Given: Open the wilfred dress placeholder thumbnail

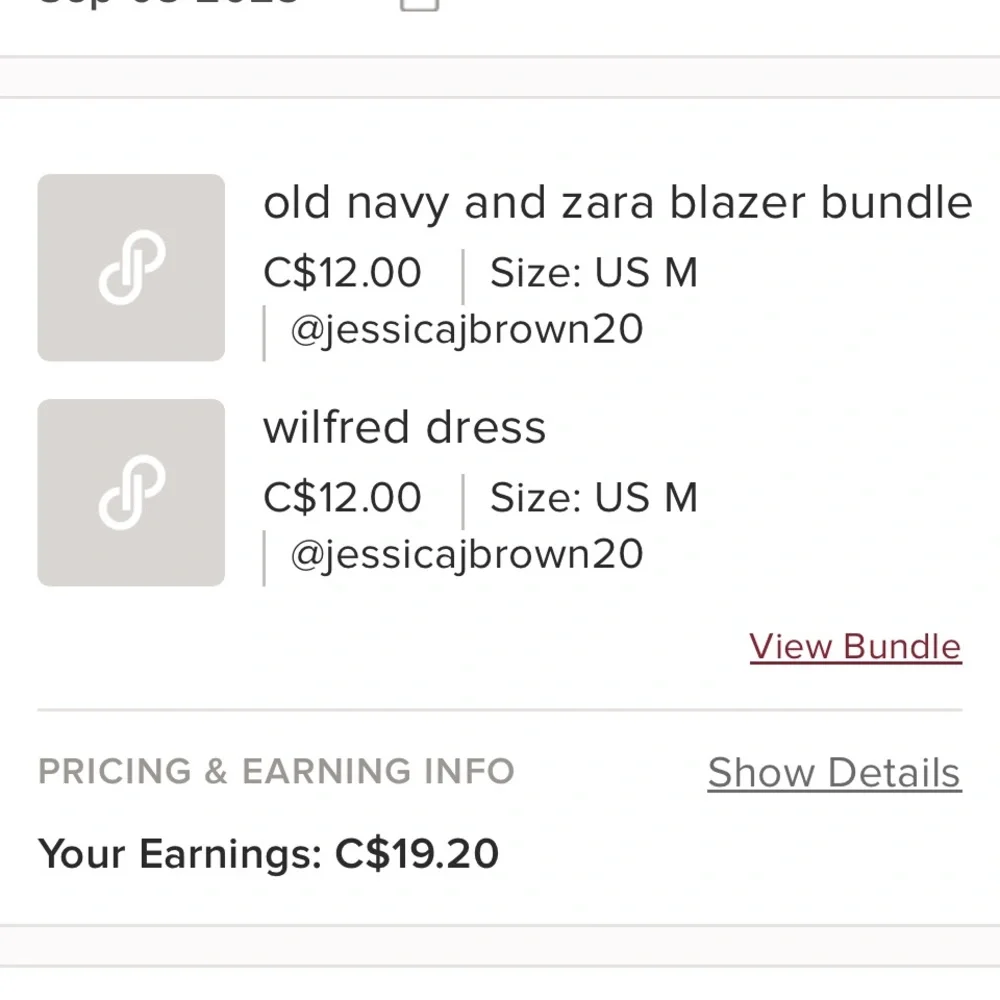Looking at the screenshot, I should [131, 493].
